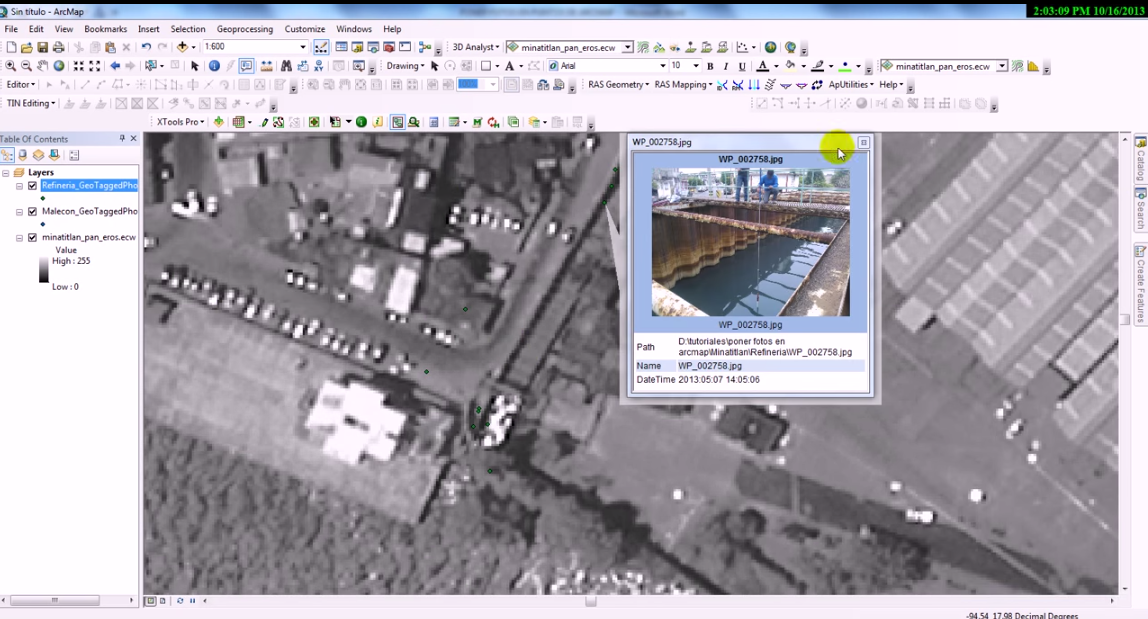Toggle the HTML Popup tool

click(246, 66)
